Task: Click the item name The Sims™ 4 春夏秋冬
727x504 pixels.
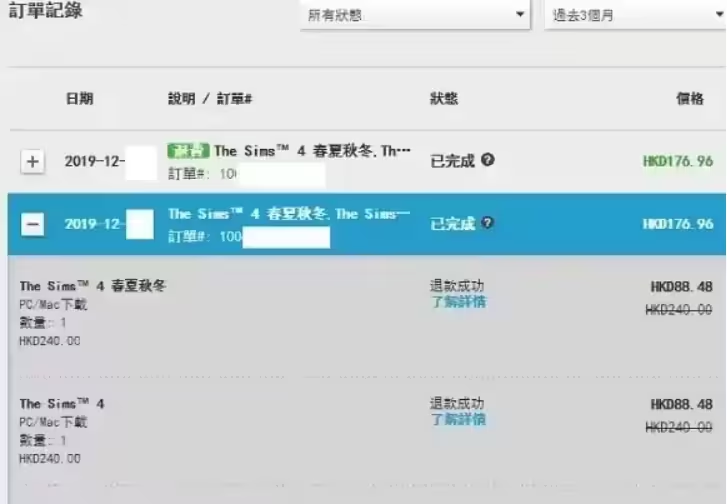Action: (93, 286)
